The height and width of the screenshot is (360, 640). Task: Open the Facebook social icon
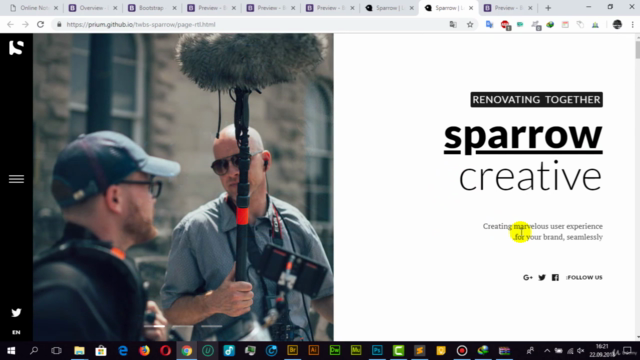coord(555,278)
